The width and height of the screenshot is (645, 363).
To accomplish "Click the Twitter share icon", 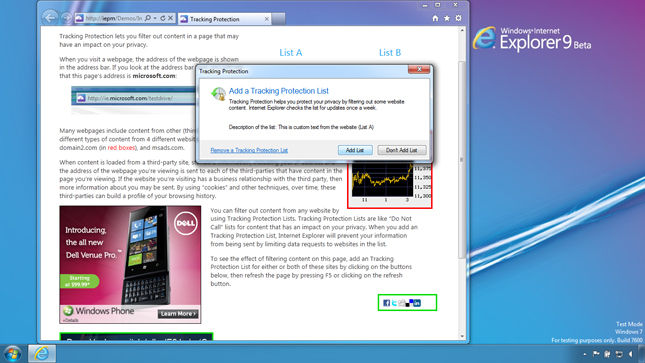I will pos(394,303).
